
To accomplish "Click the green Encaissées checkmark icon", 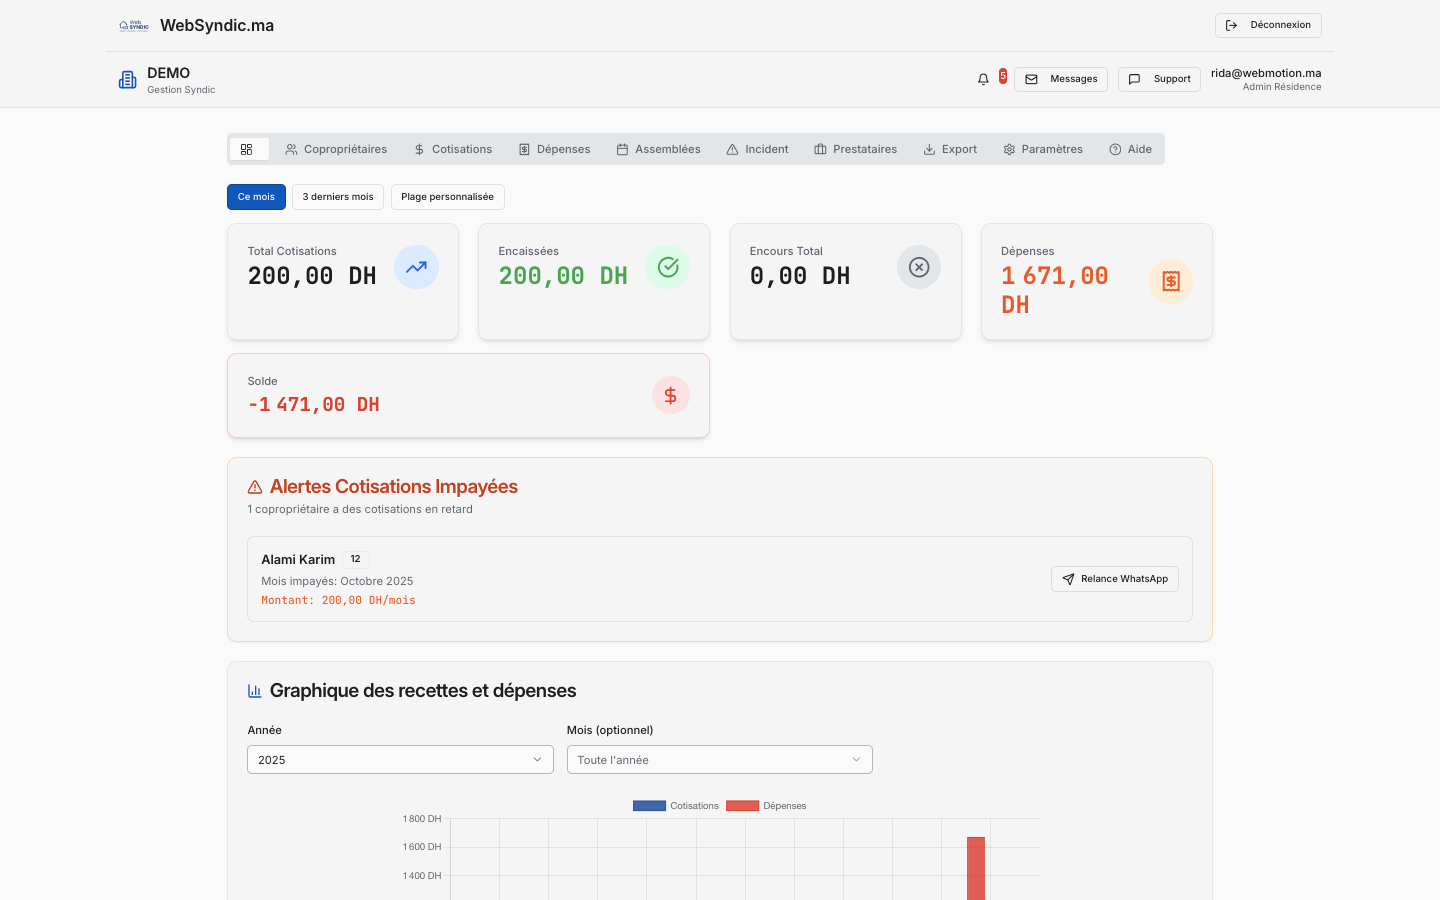I will [668, 267].
